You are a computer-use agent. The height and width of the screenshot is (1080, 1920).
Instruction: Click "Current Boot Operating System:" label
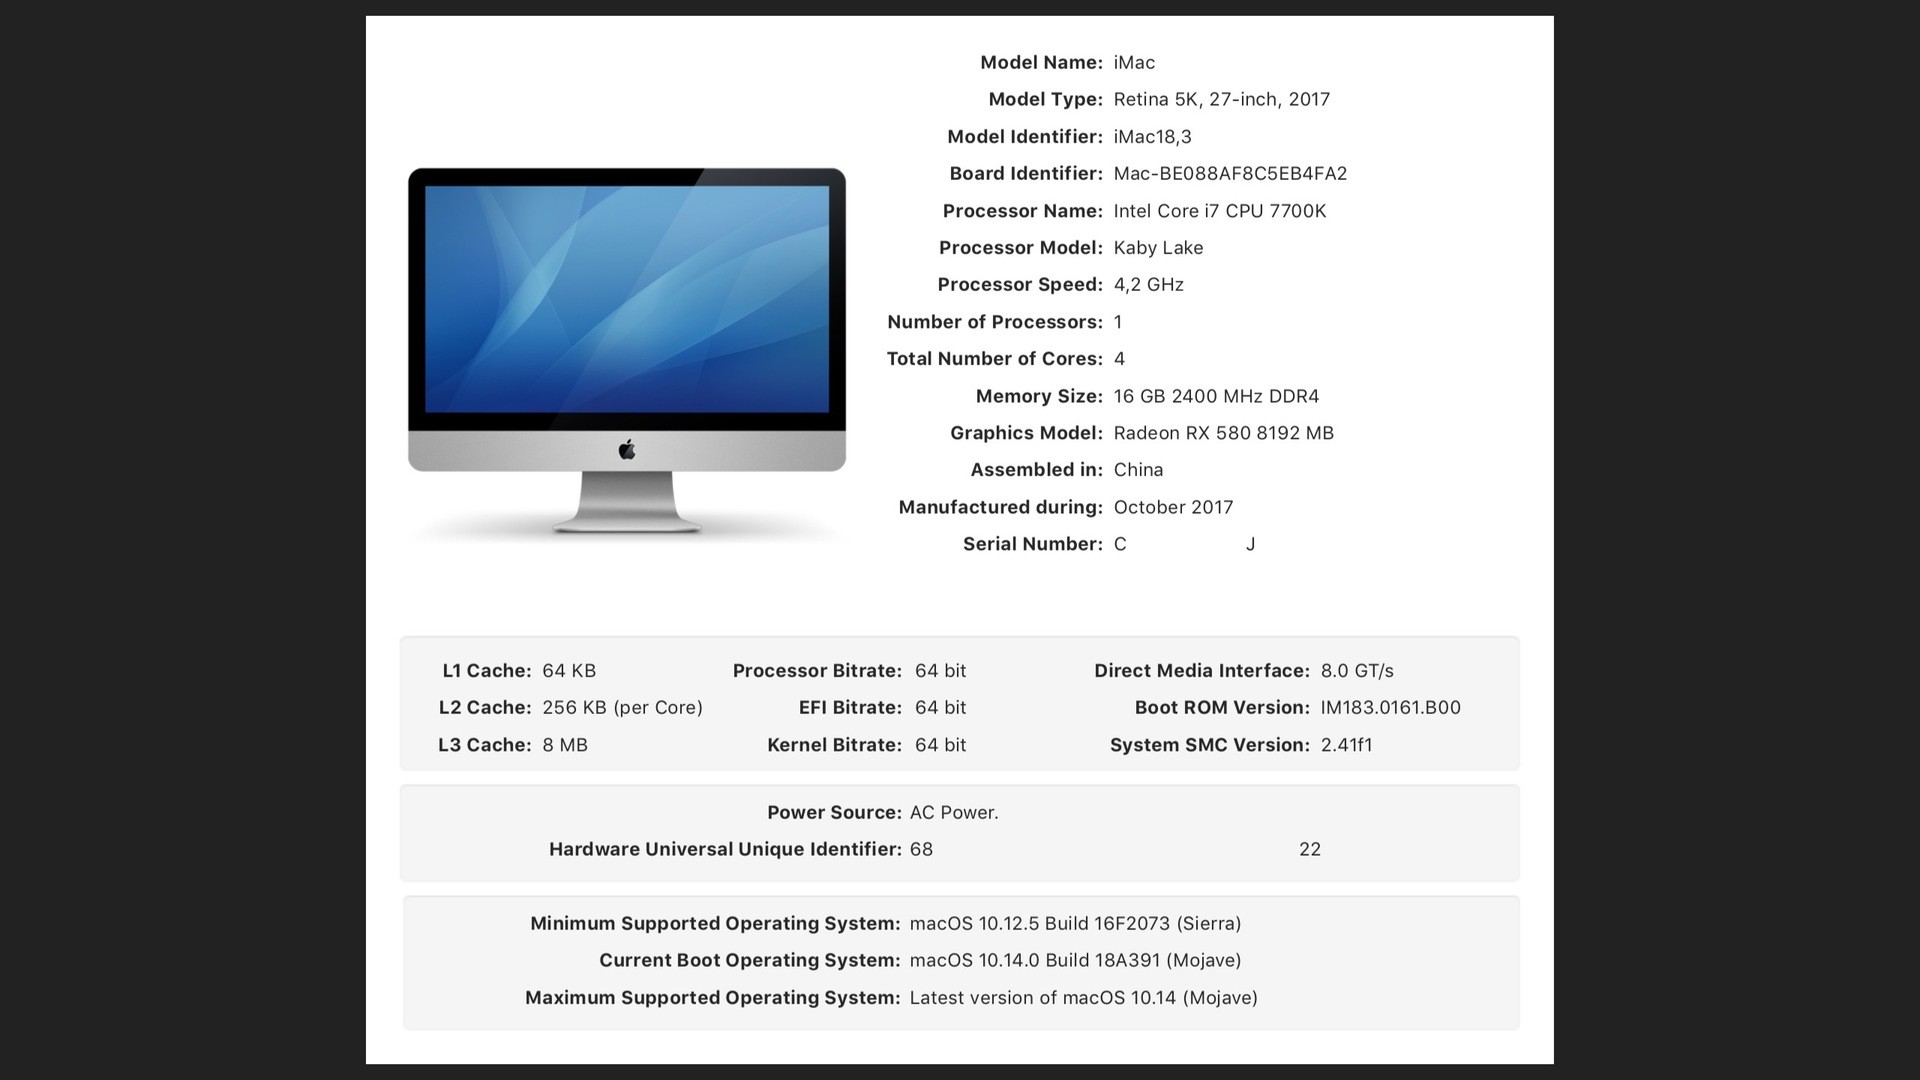click(x=750, y=961)
